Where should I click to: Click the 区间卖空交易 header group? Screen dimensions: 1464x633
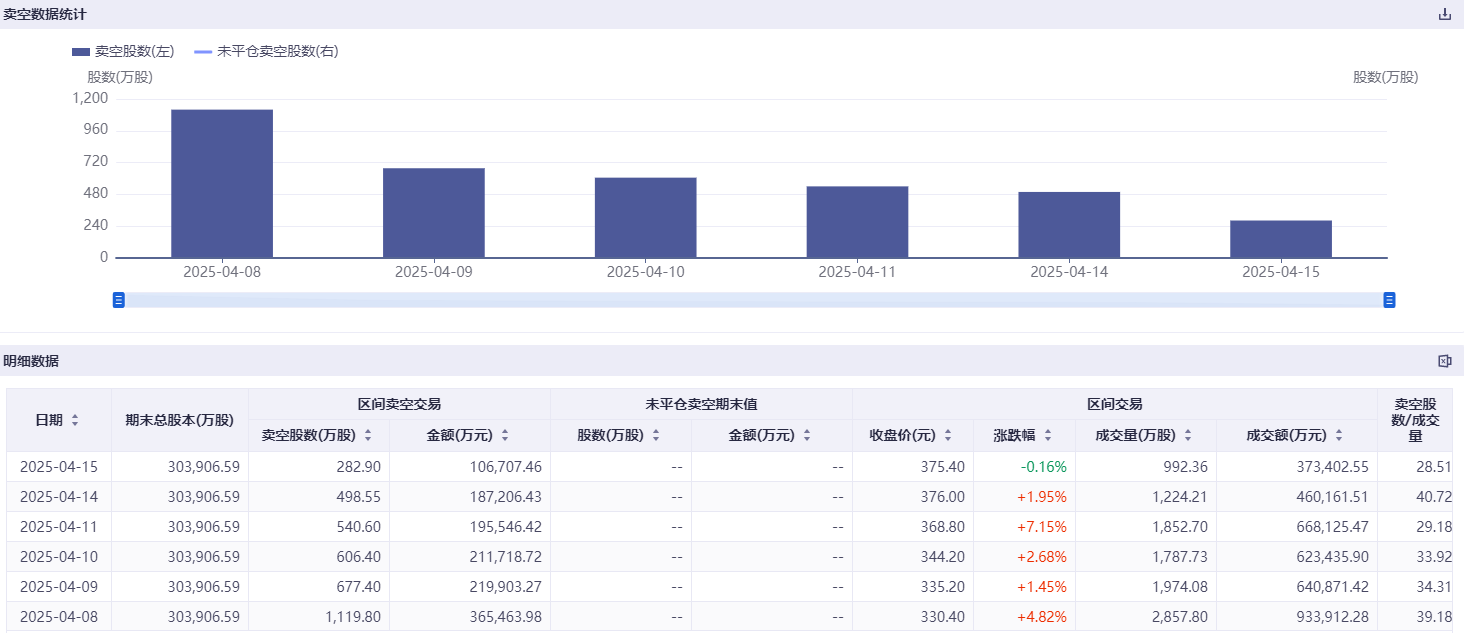tap(399, 404)
